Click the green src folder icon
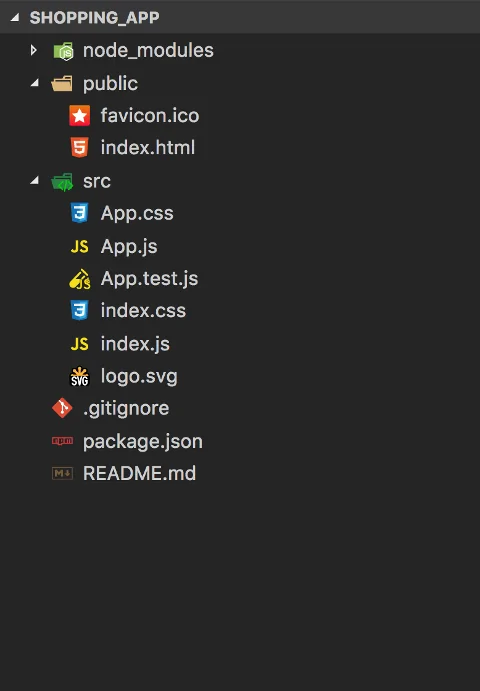480x691 pixels. tap(63, 182)
